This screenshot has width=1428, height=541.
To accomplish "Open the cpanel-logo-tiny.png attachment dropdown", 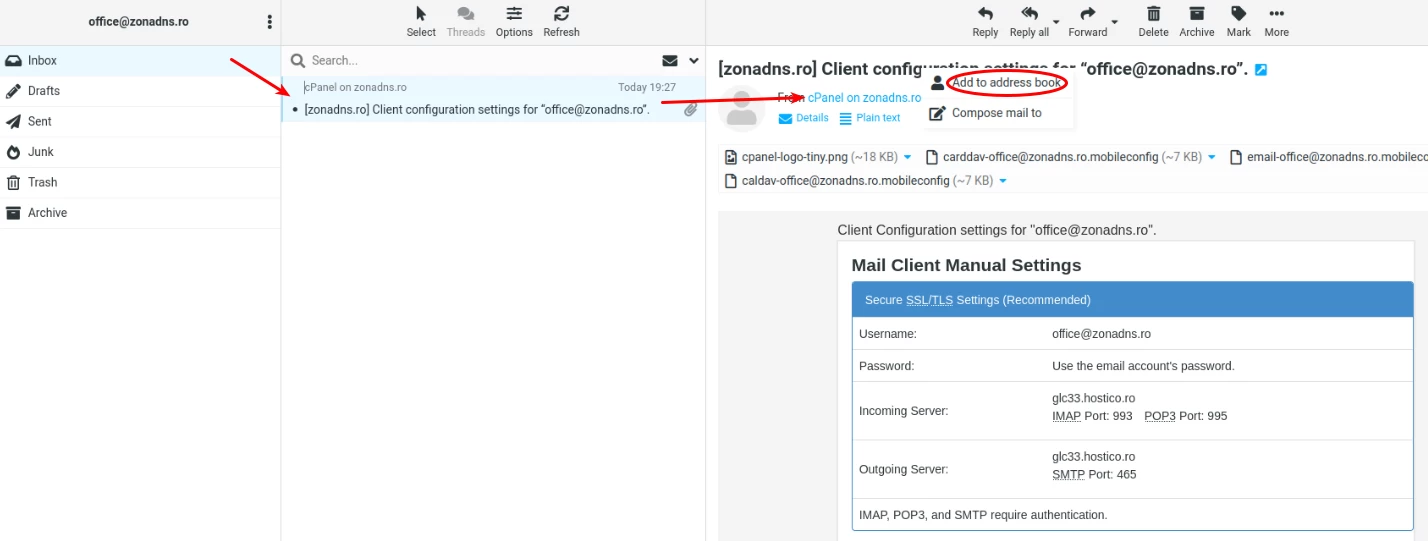I will click(x=907, y=157).
